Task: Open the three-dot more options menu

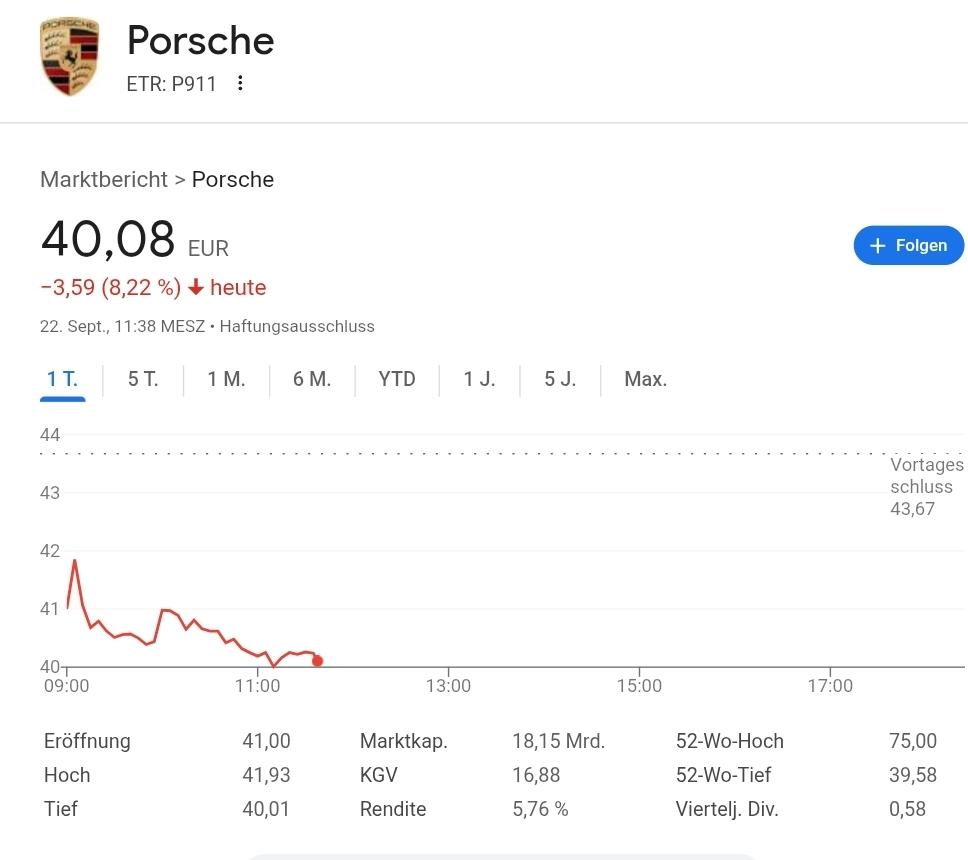Action: (240, 84)
